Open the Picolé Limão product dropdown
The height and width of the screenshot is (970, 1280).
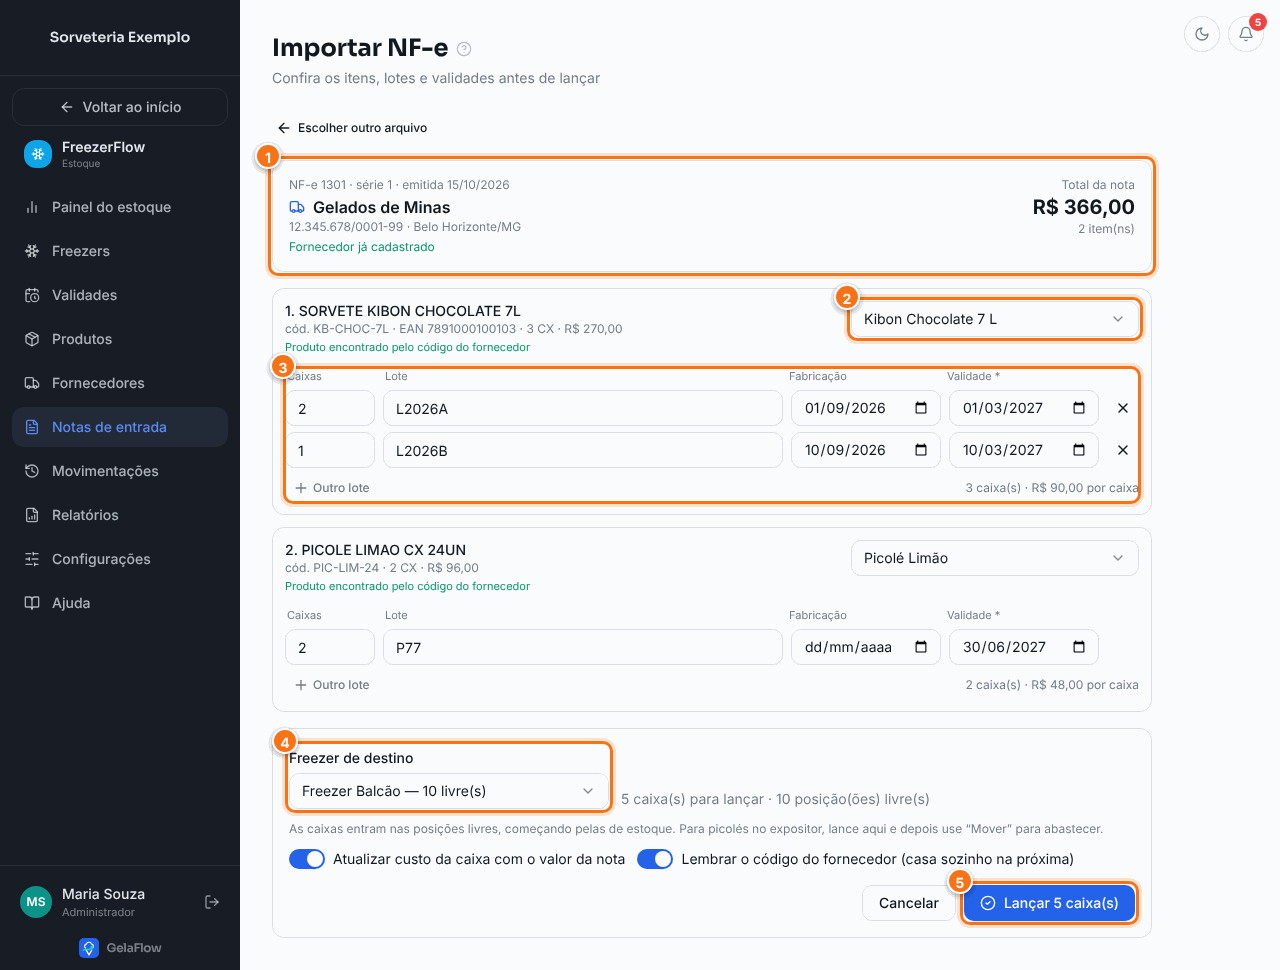[994, 558]
